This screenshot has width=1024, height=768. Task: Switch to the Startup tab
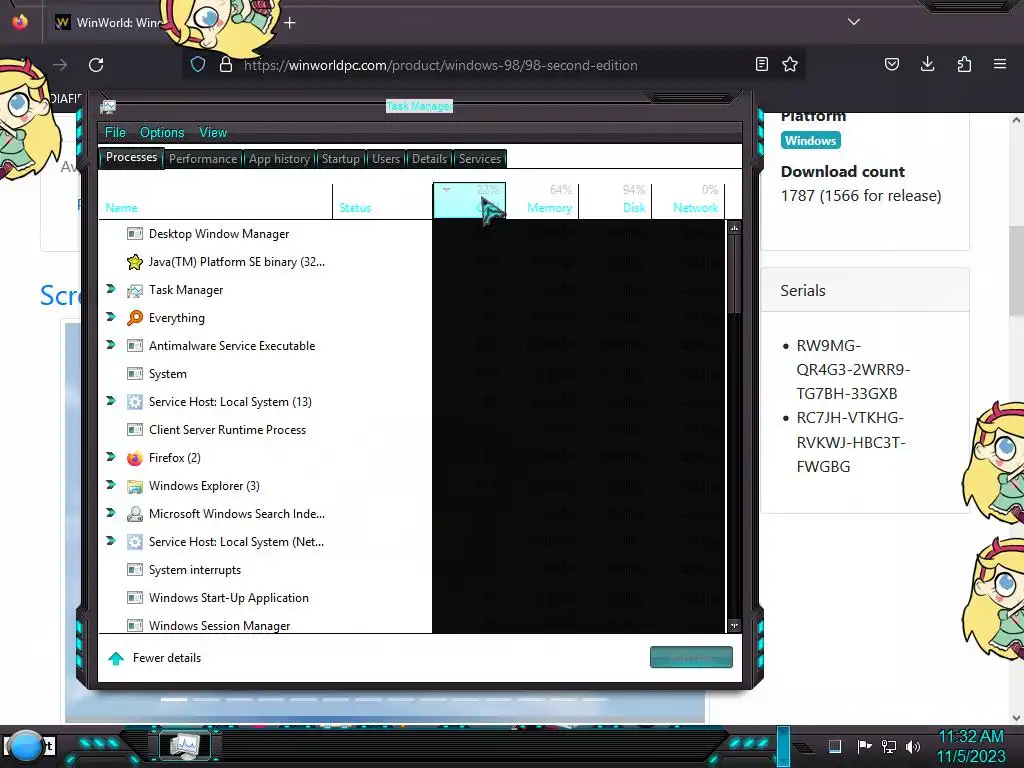point(340,159)
